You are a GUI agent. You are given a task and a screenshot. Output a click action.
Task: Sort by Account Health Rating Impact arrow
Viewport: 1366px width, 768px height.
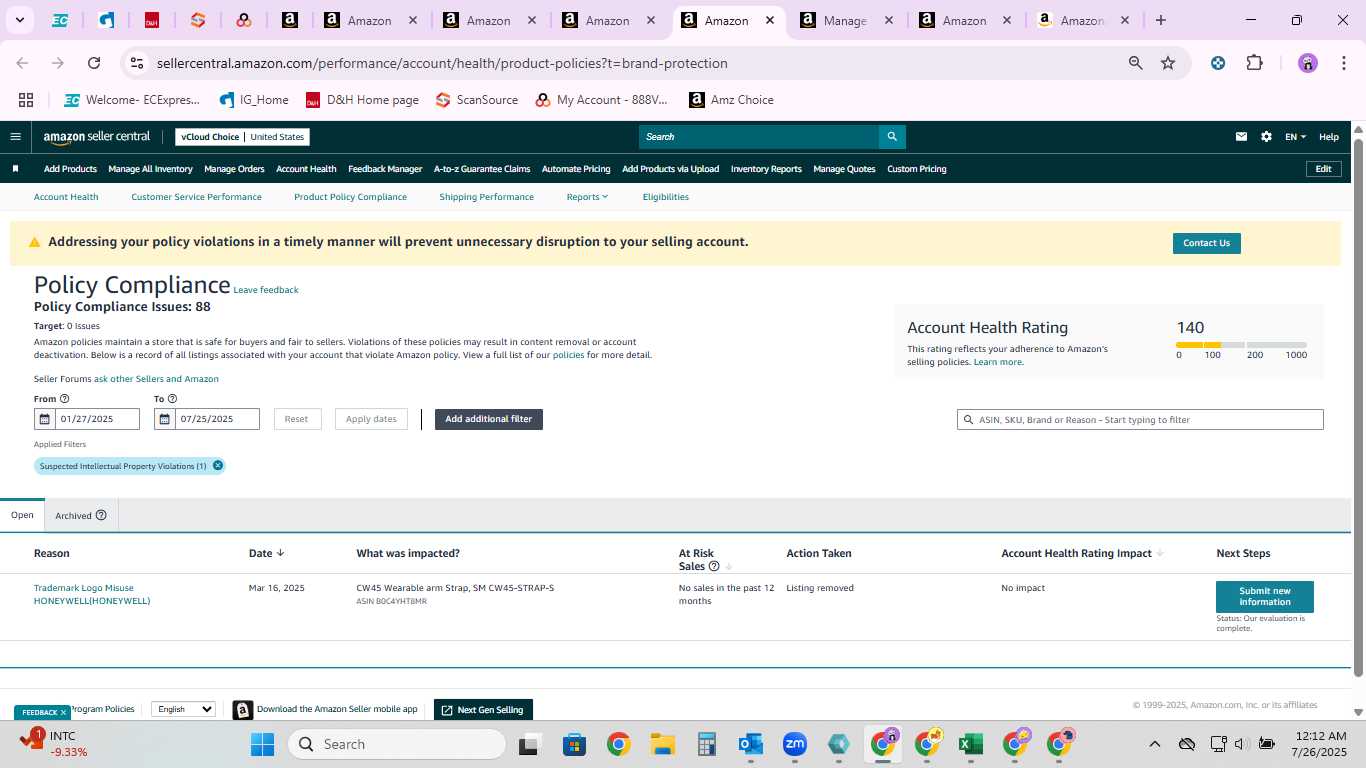(1160, 553)
